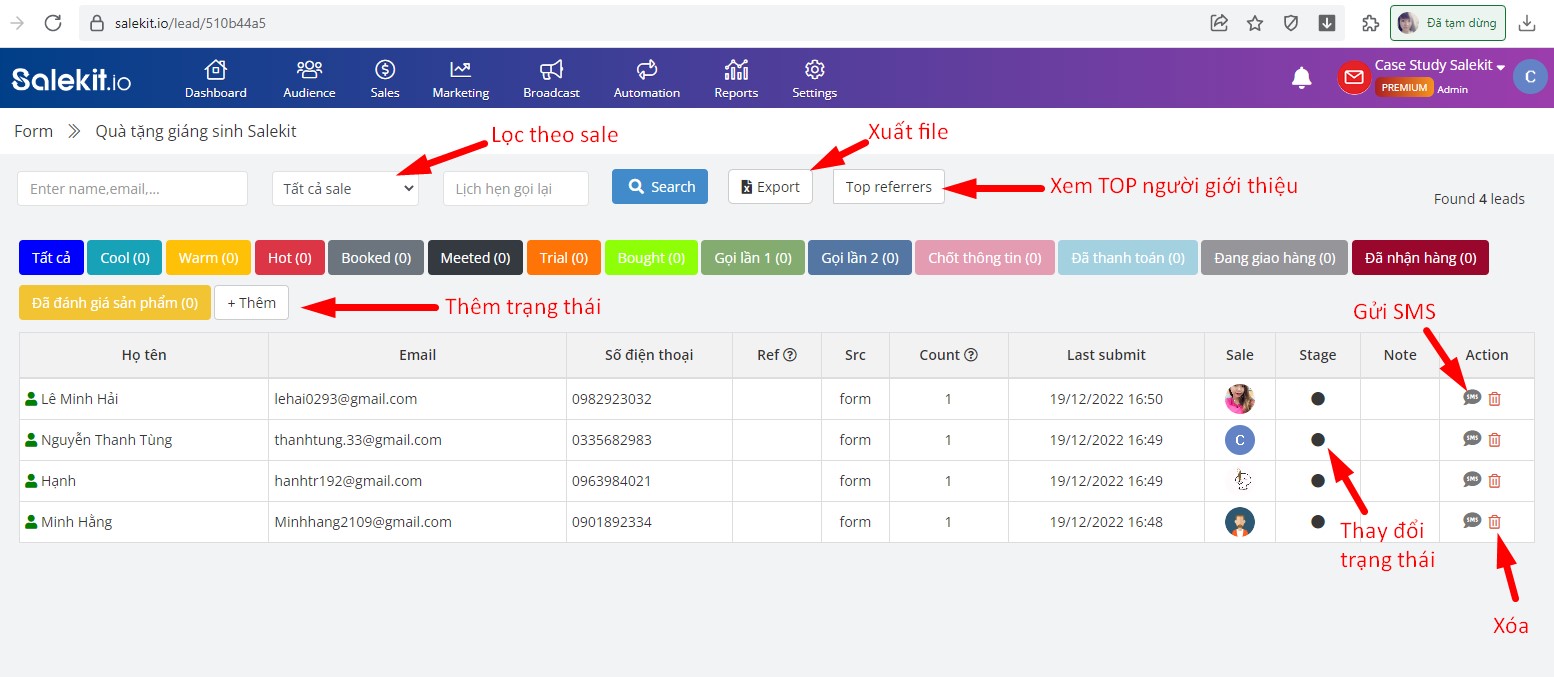Screen dimensions: 1554x677
Task: Click the Count column help icon
Action: tap(970, 355)
